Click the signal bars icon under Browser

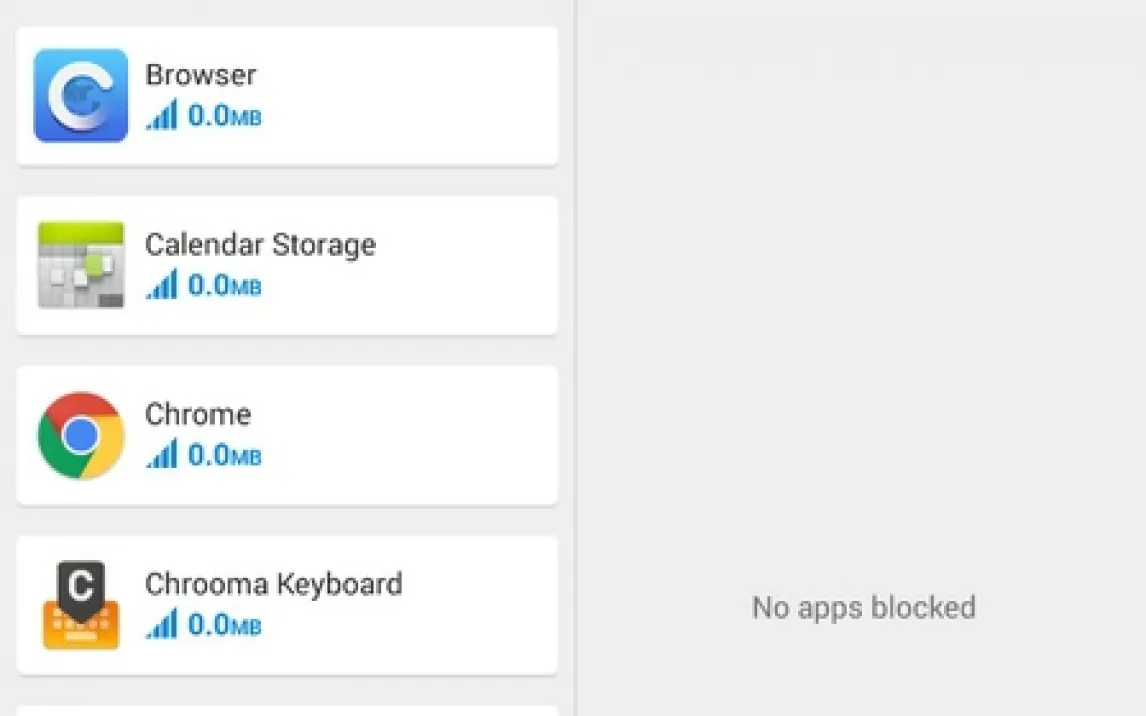coord(162,116)
